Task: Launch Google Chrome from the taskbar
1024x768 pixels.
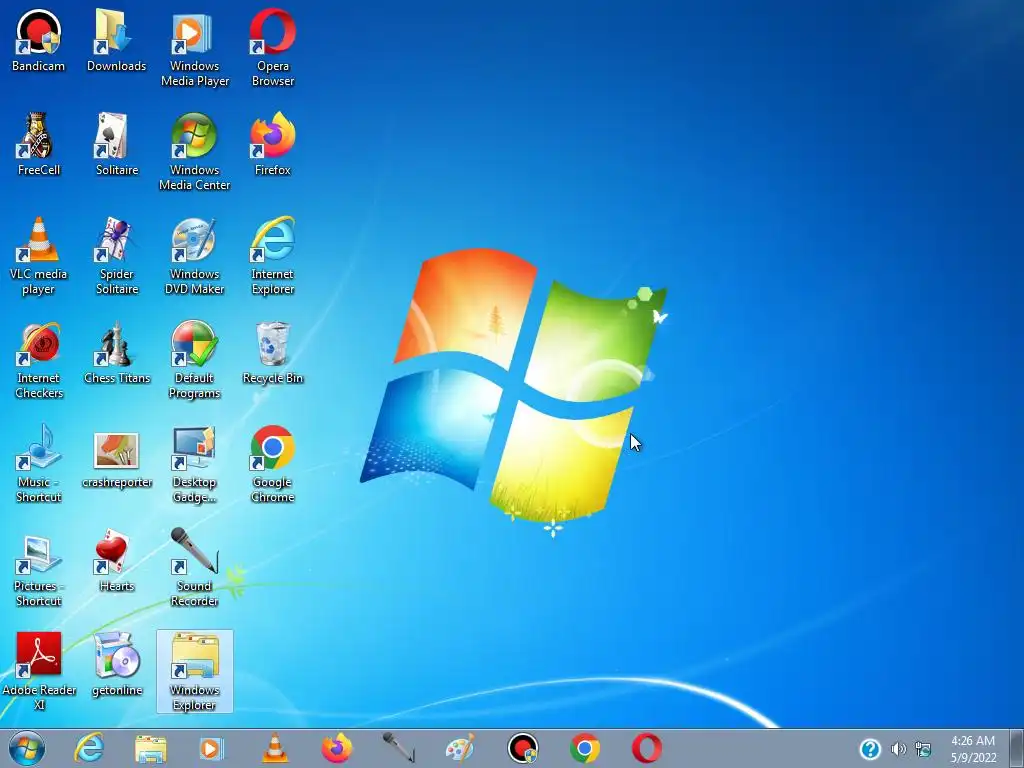Action: (584, 748)
